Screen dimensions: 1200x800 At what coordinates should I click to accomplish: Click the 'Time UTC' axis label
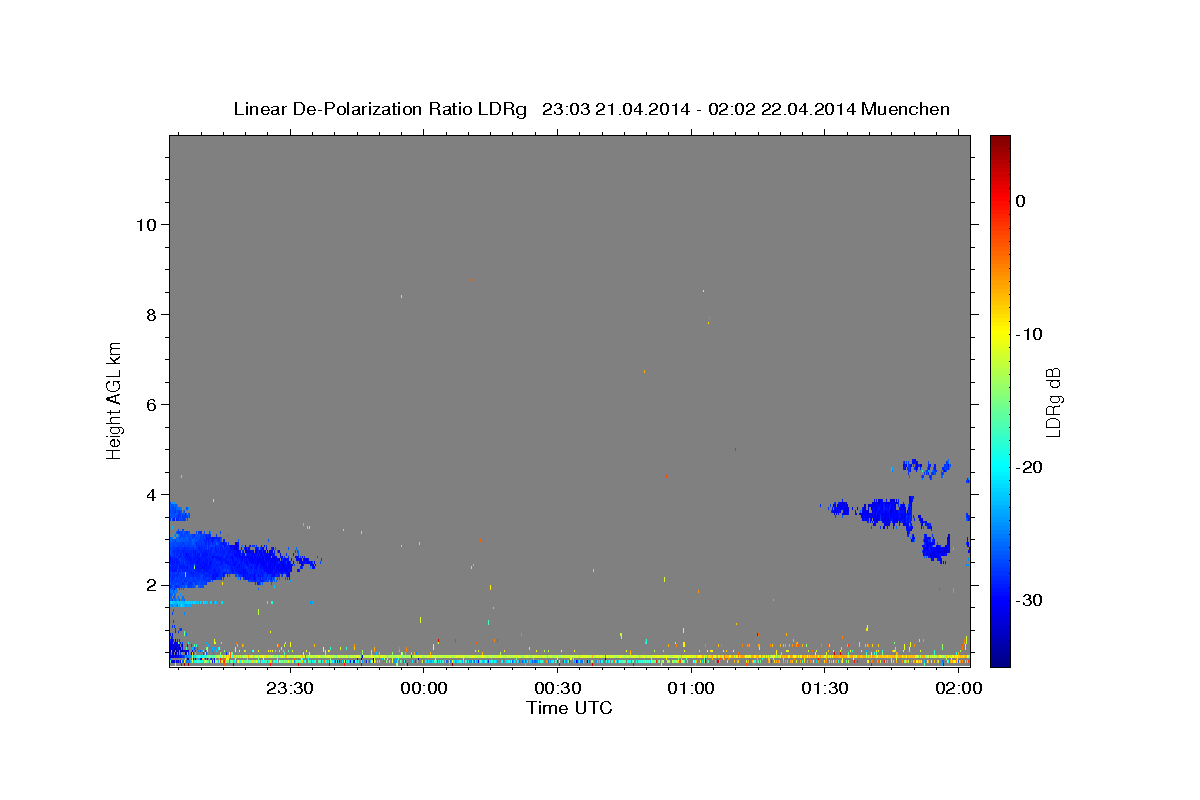[x=569, y=708]
